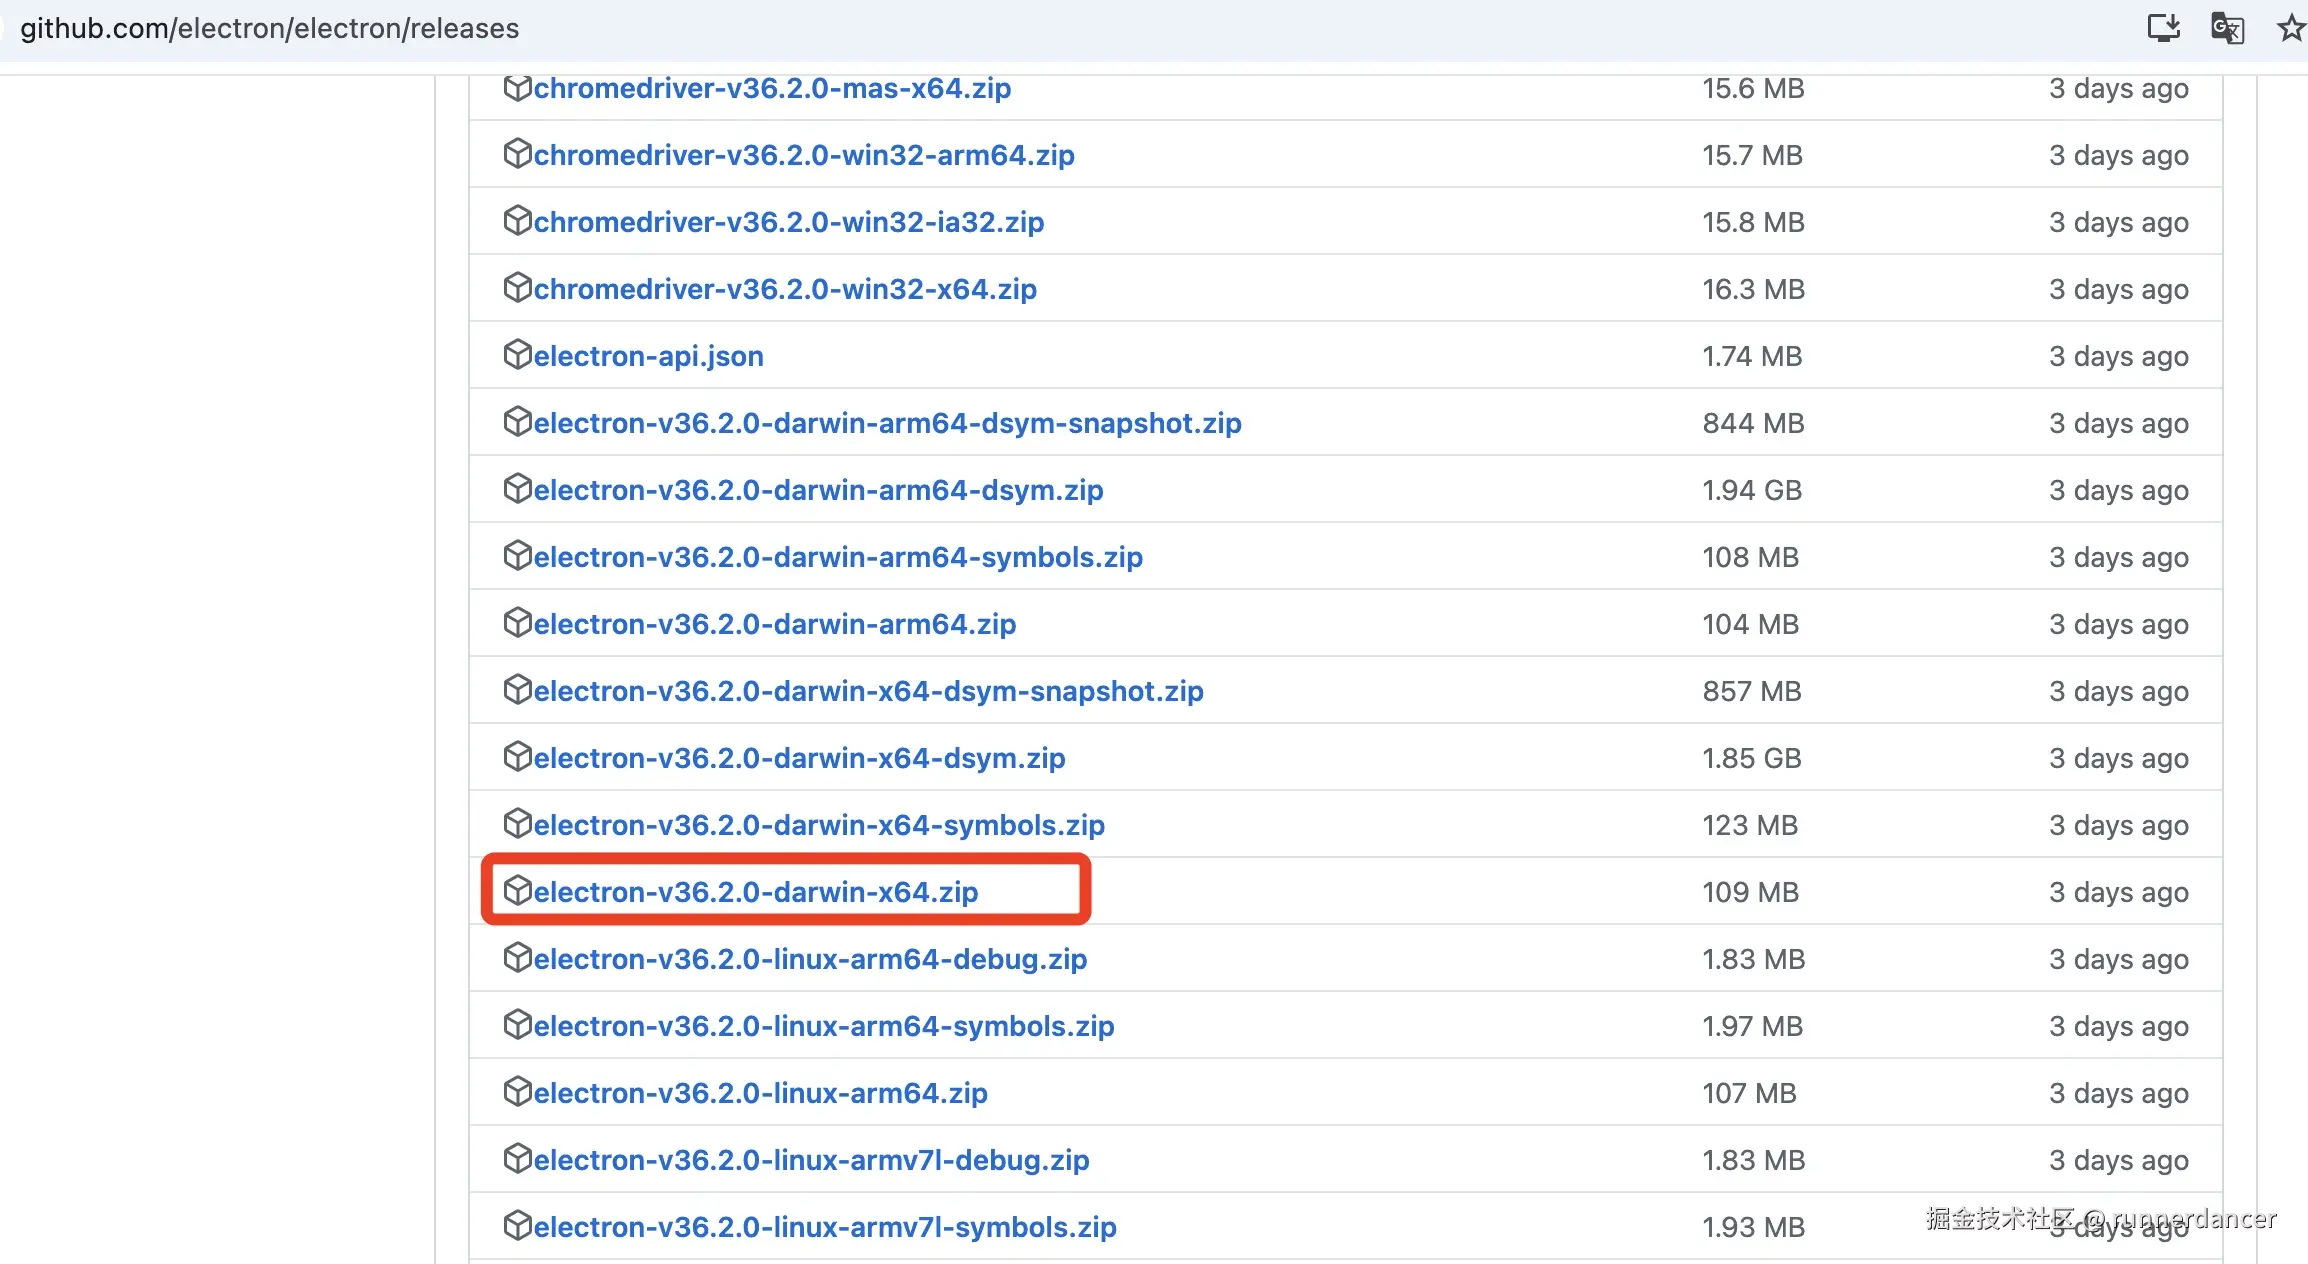Download electron-v36.2.0-linux-arm64-symbols.zip
This screenshot has height=1264, width=2308.
824,1026
